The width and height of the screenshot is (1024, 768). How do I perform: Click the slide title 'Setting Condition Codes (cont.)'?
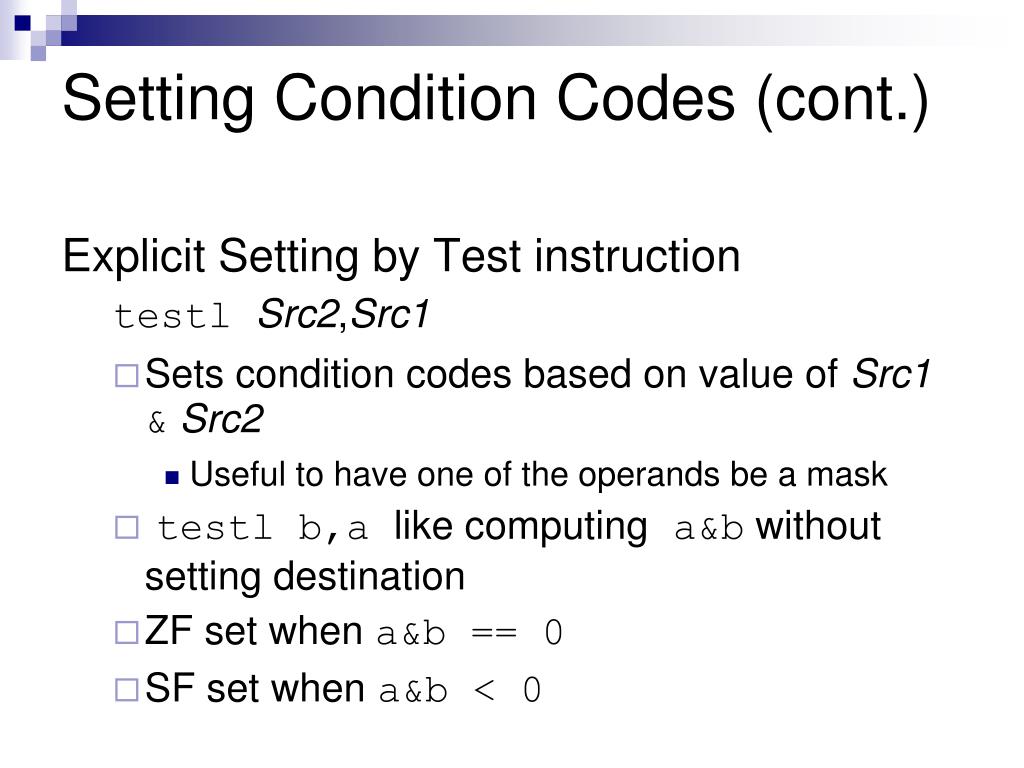click(495, 99)
